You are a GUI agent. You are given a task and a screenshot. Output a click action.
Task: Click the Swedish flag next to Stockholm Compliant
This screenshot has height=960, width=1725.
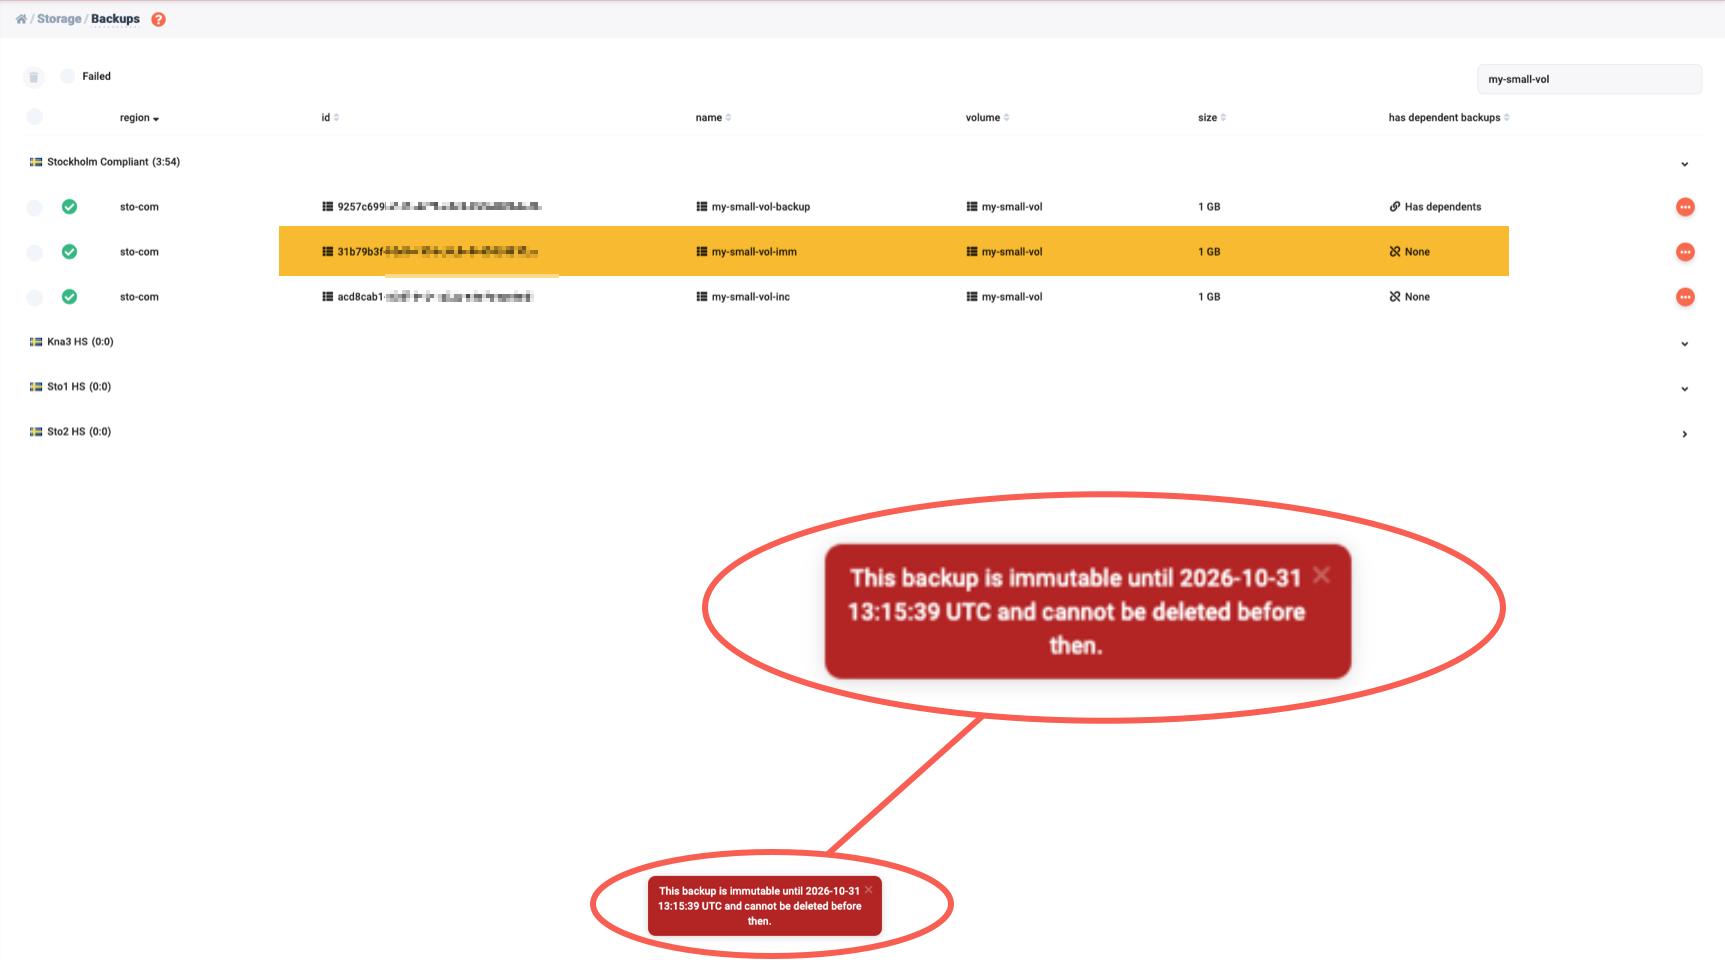click(36, 162)
